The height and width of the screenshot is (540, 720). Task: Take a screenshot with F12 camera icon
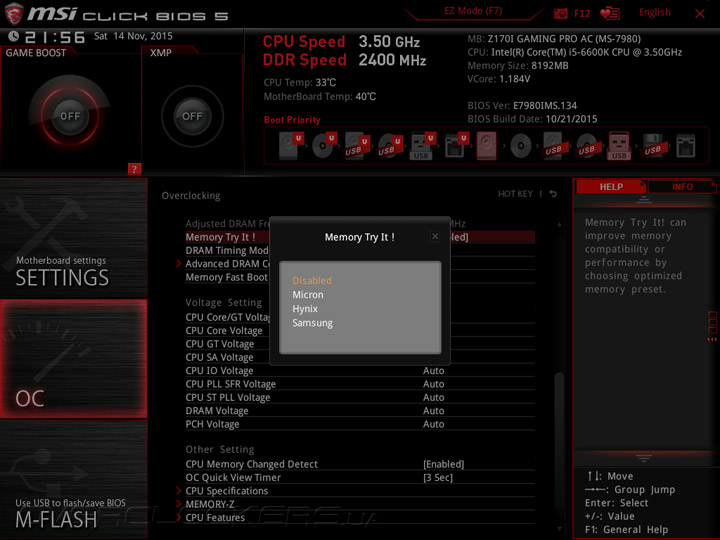pyautogui.click(x=561, y=13)
